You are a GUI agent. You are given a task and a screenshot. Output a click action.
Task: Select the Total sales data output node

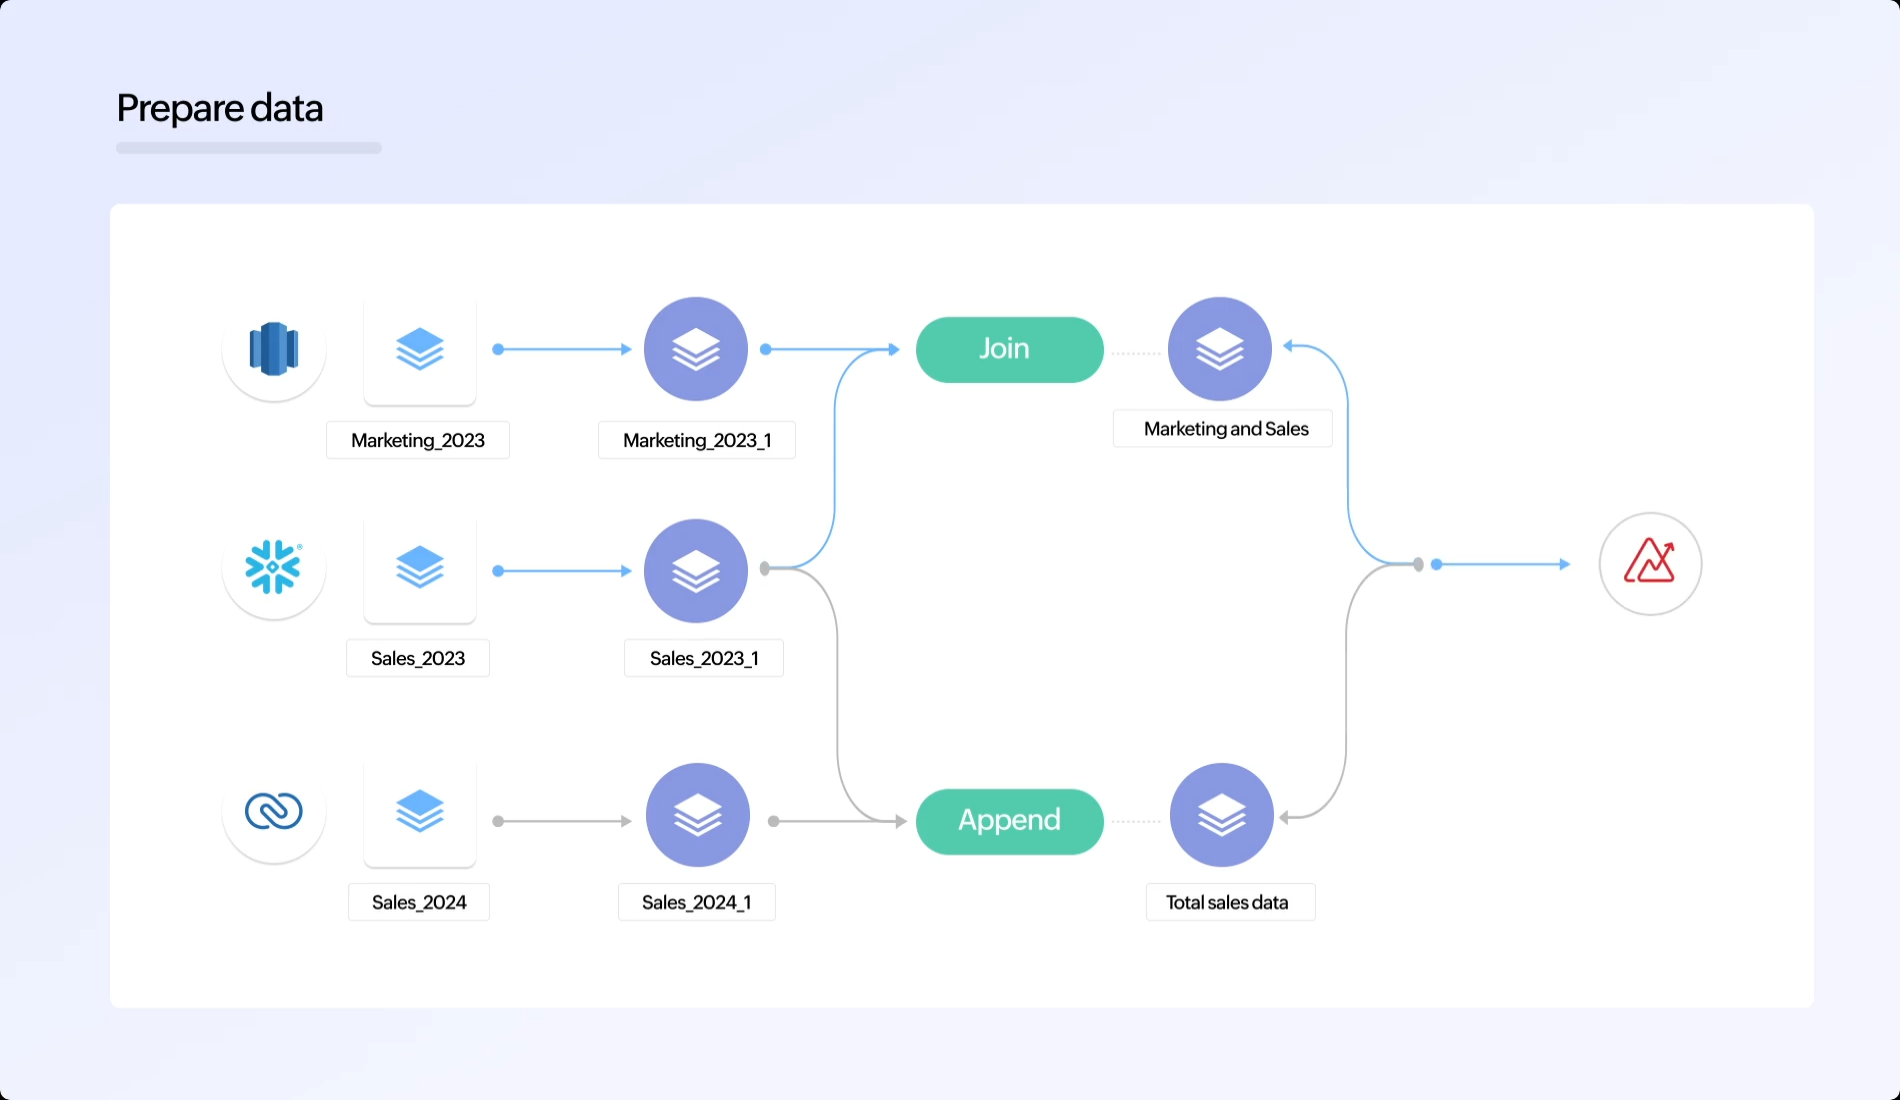[1222, 815]
